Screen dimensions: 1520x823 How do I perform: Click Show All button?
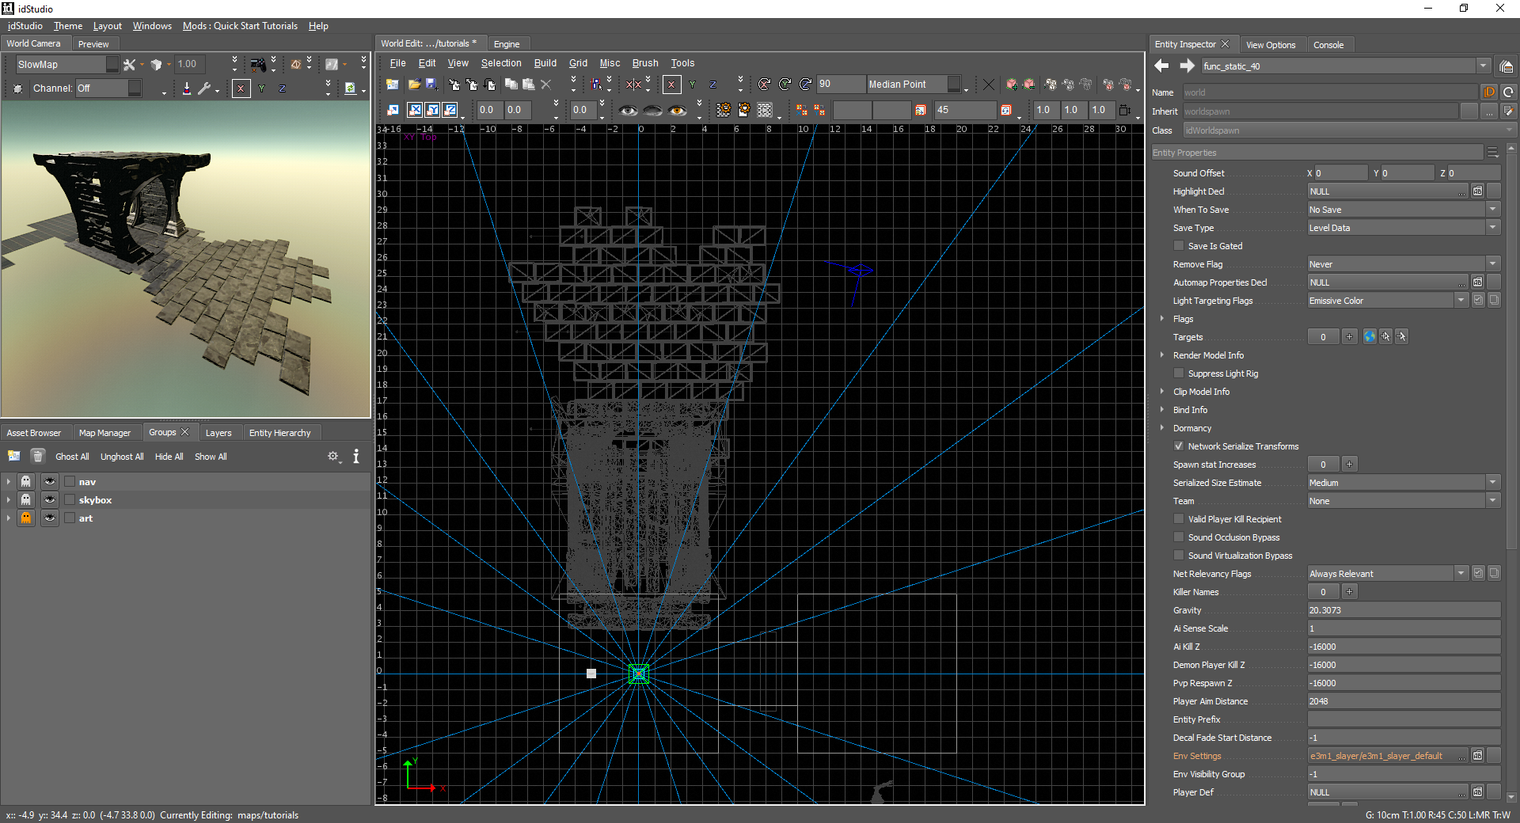[211, 457]
